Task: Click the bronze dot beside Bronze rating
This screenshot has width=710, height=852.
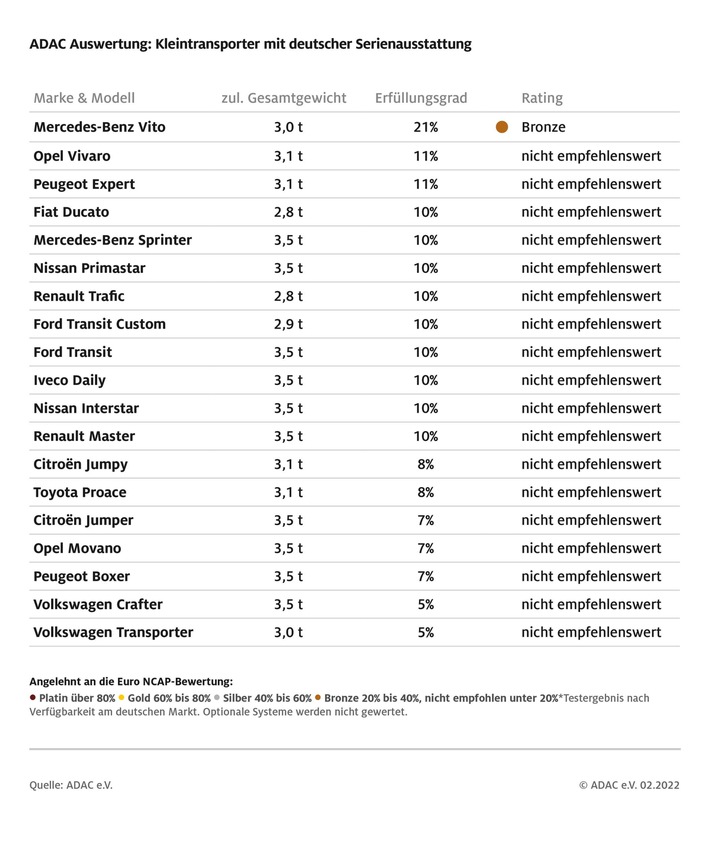Action: [x=501, y=127]
